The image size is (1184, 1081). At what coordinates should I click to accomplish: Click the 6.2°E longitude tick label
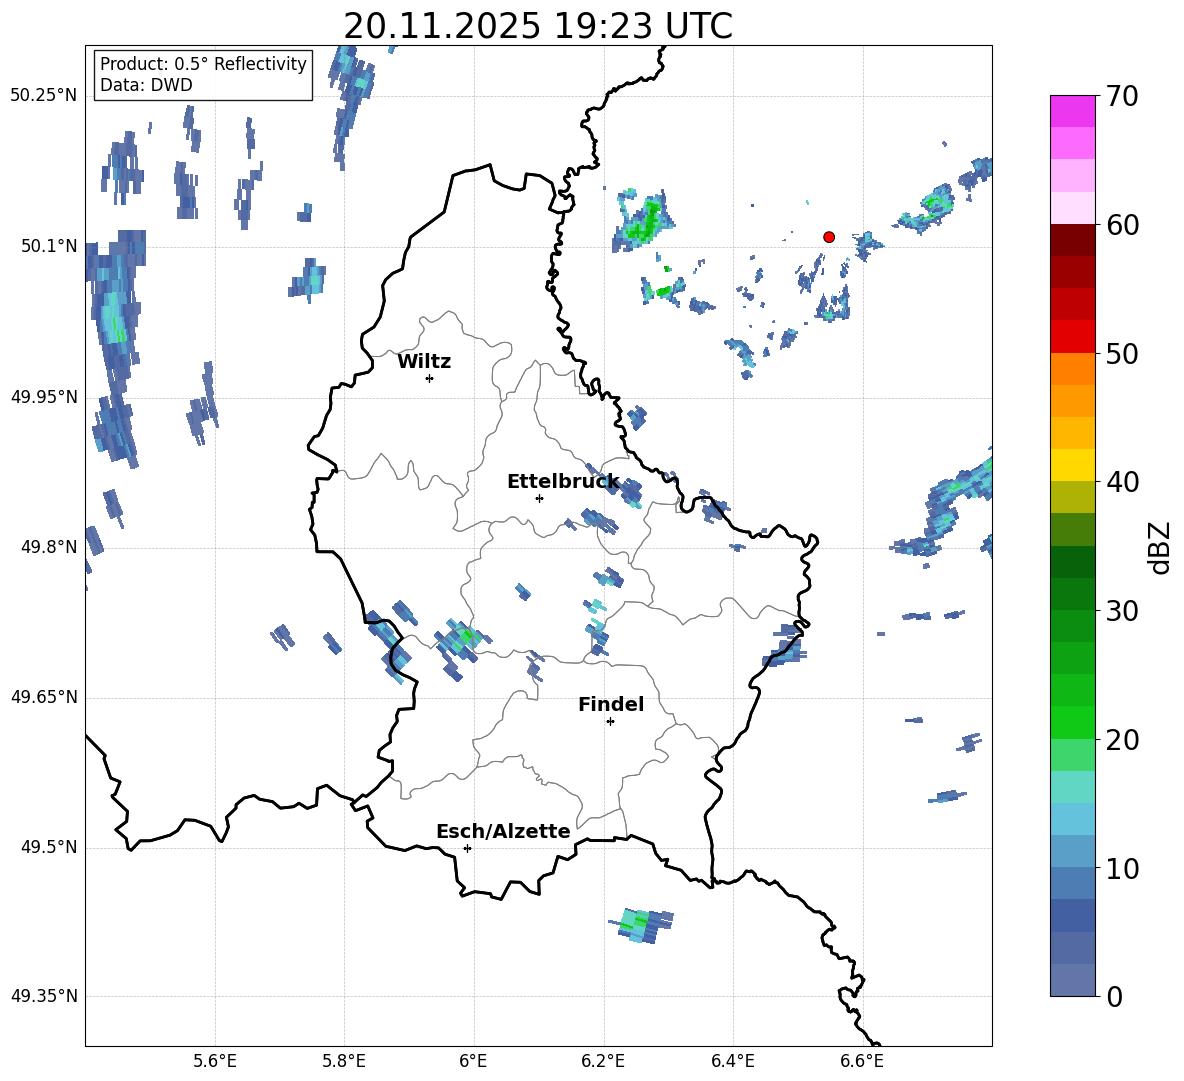click(x=603, y=1060)
